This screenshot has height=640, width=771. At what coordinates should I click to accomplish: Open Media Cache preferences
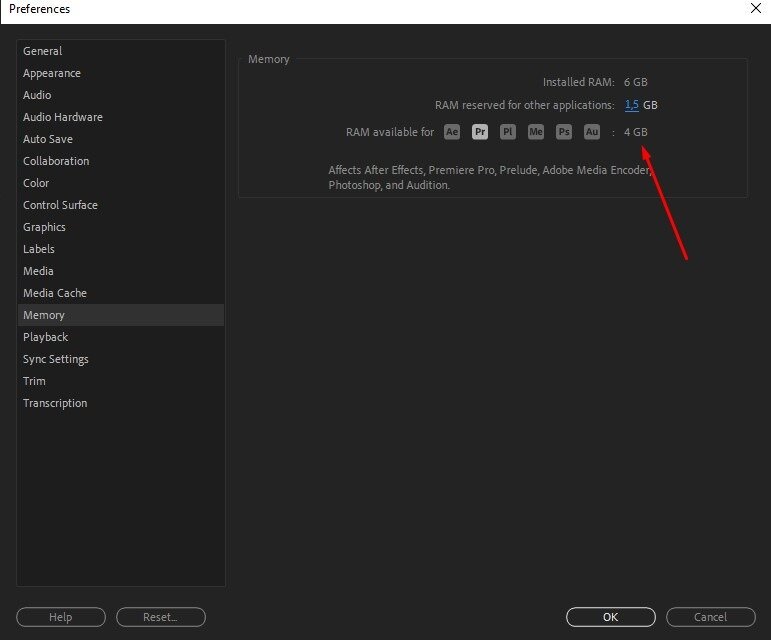121,293
